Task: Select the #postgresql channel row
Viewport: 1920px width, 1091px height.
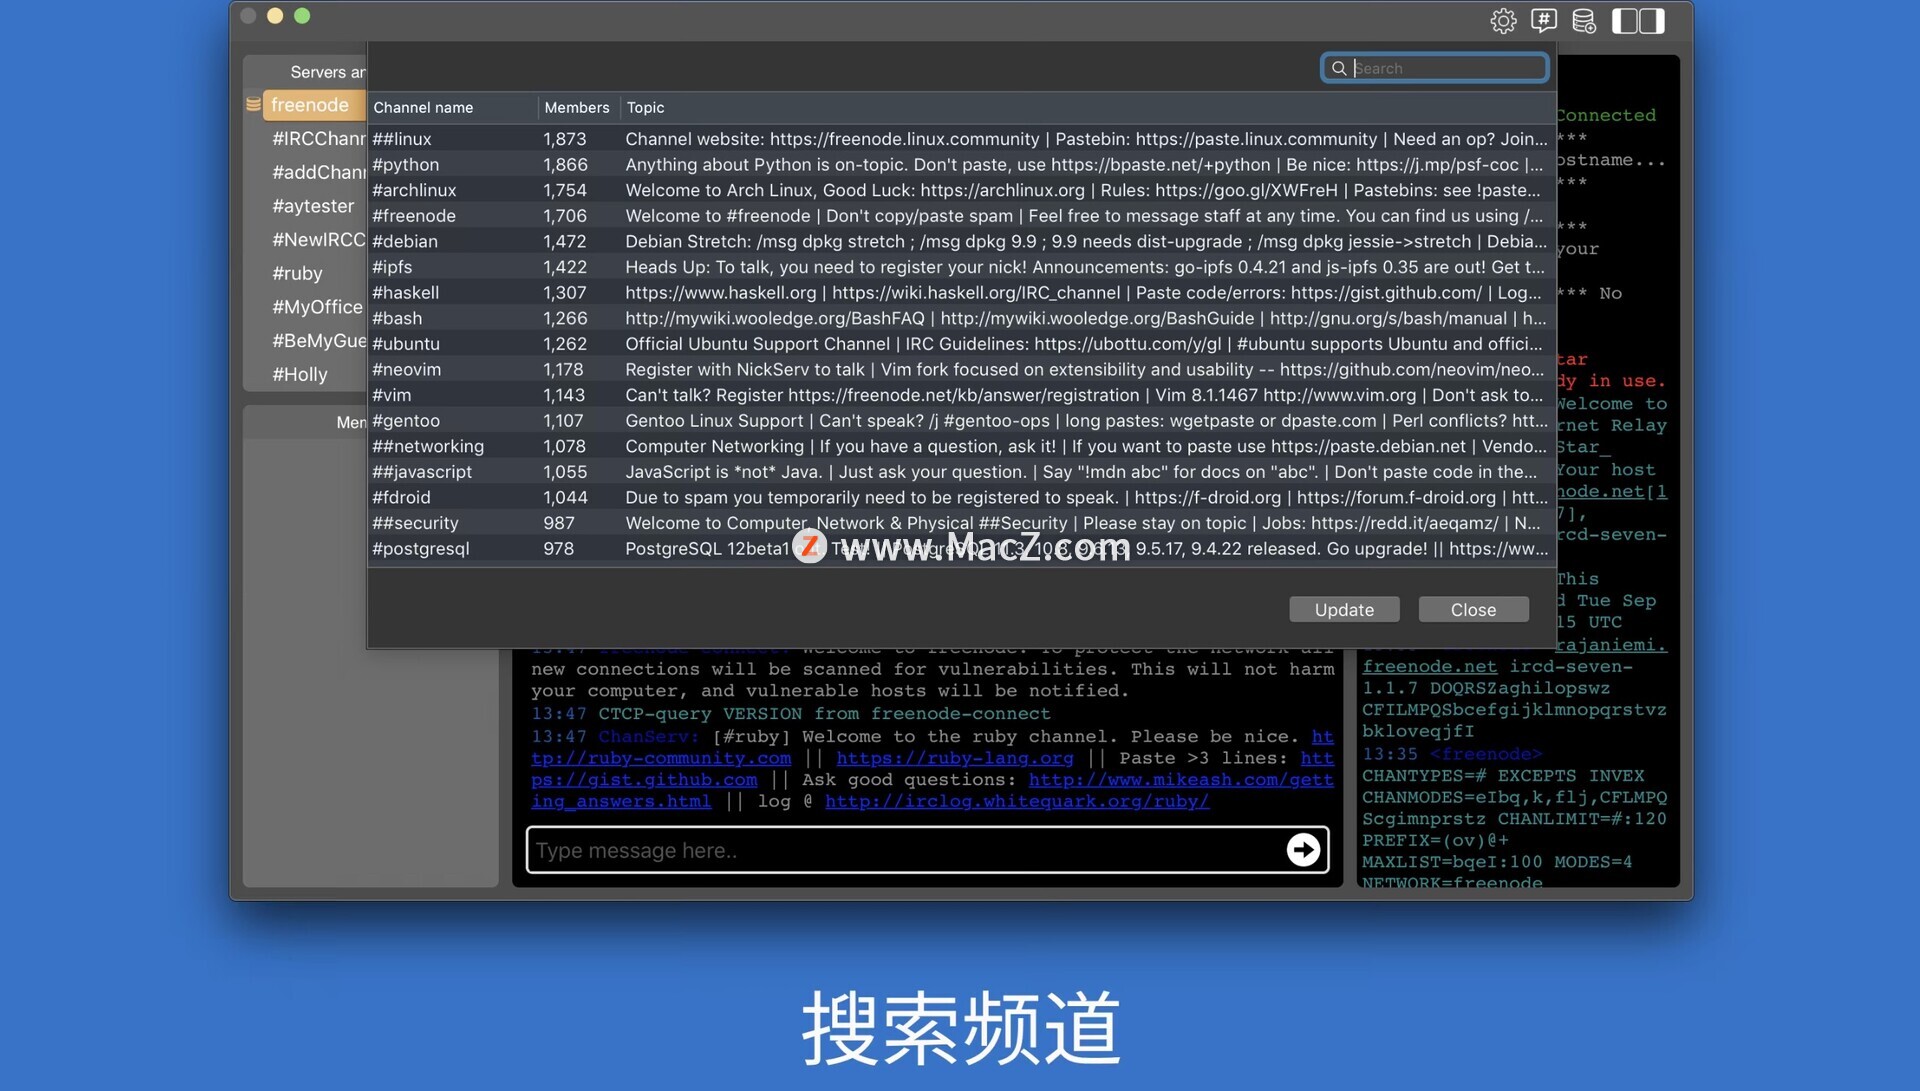Action: pos(961,549)
